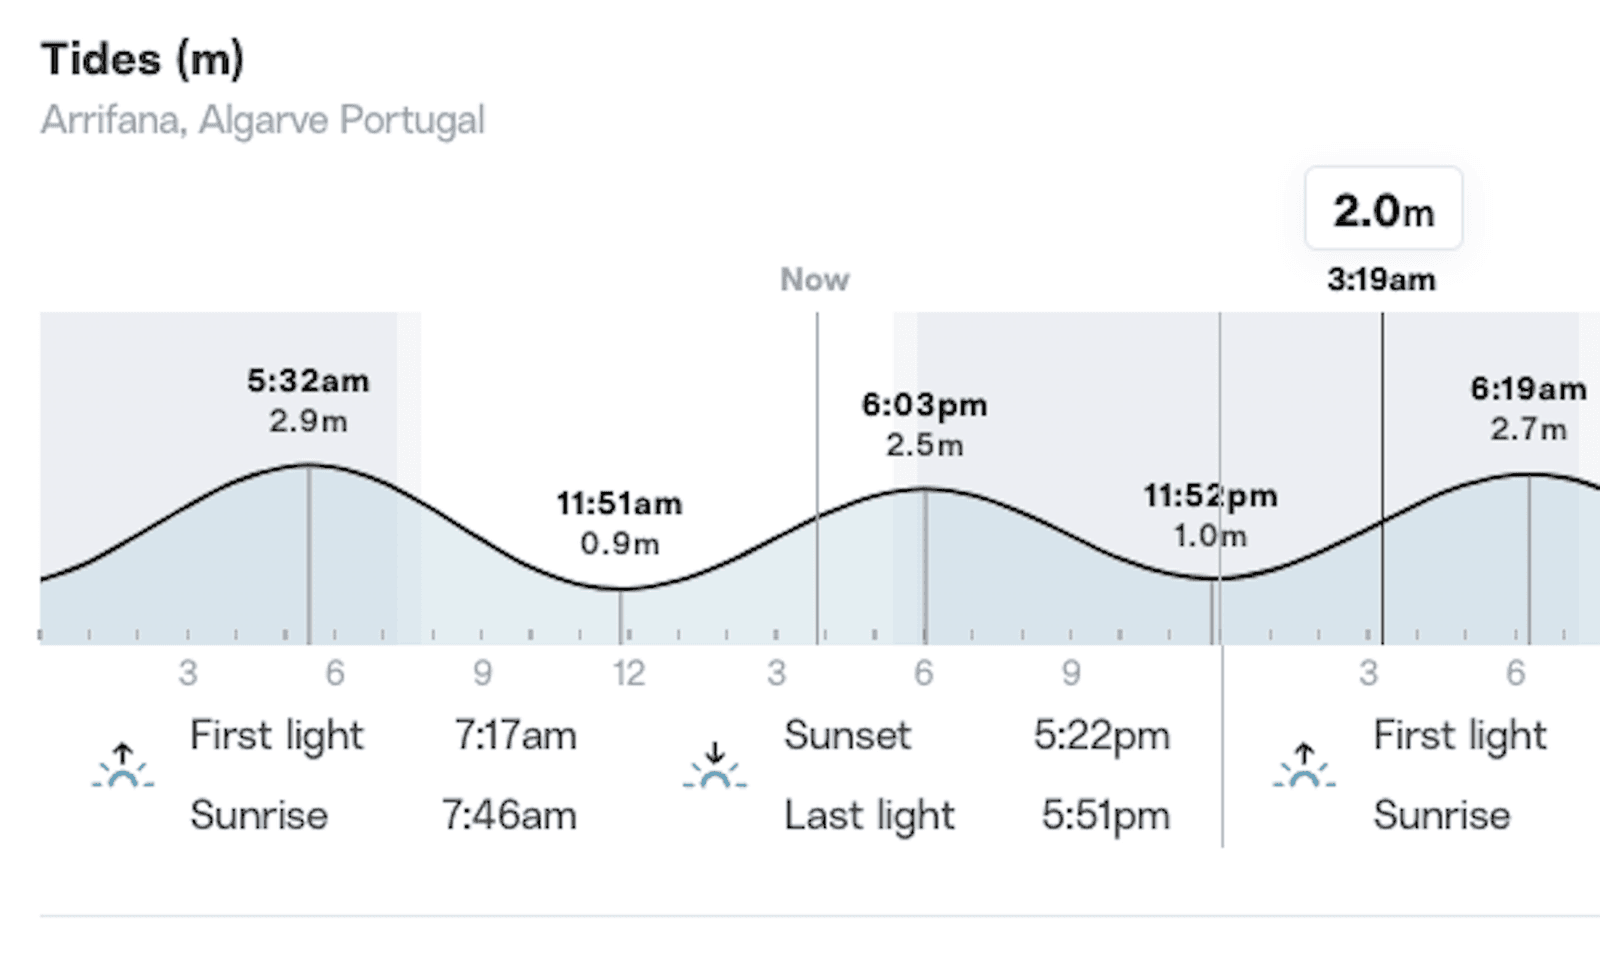The width and height of the screenshot is (1600, 976).
Task: Click the 12 noon axis label
Action: [x=629, y=673]
